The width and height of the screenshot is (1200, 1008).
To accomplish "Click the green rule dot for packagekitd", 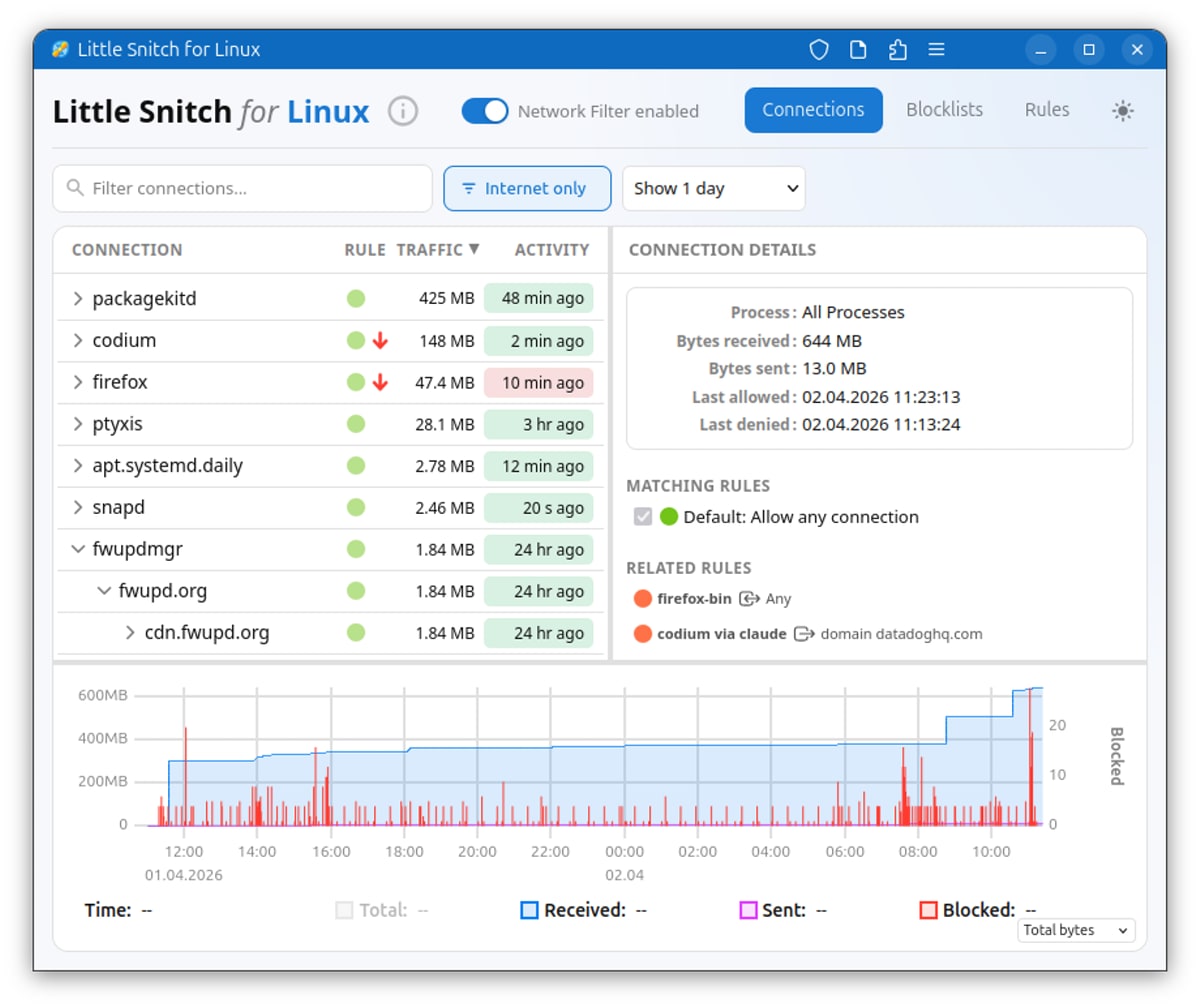I will click(356, 298).
